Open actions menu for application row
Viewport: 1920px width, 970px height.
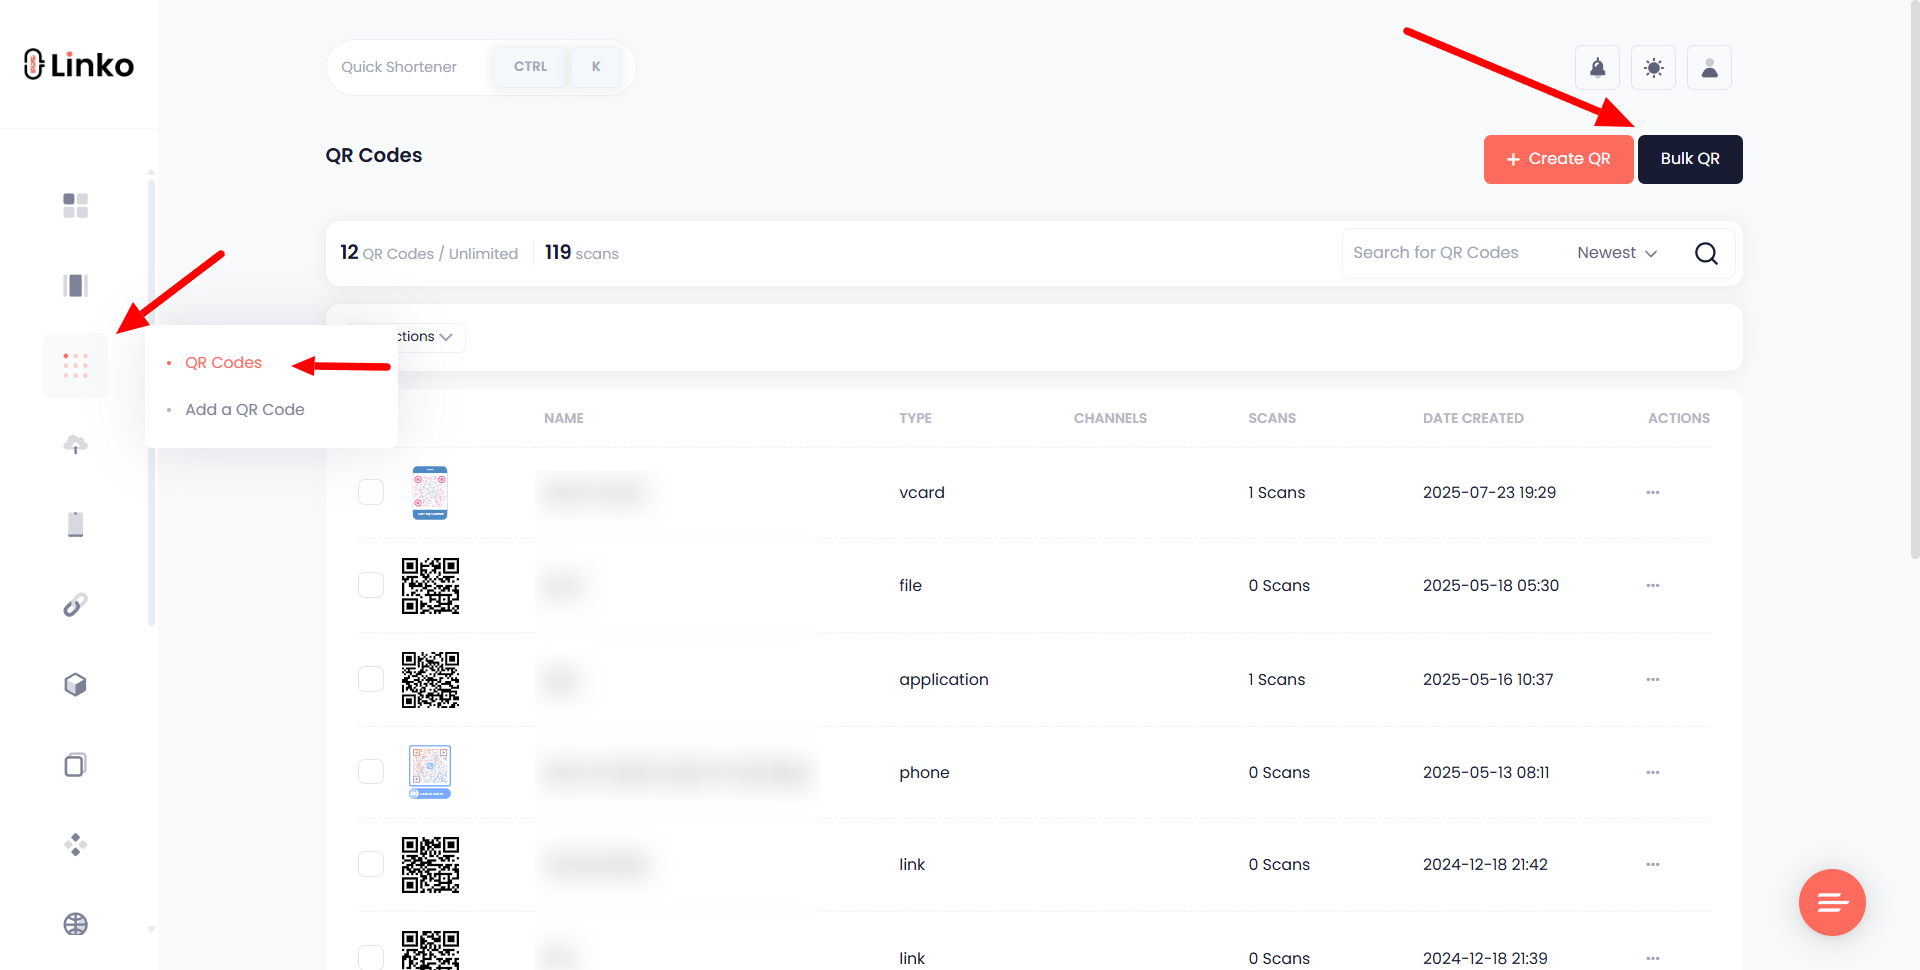[x=1652, y=679]
